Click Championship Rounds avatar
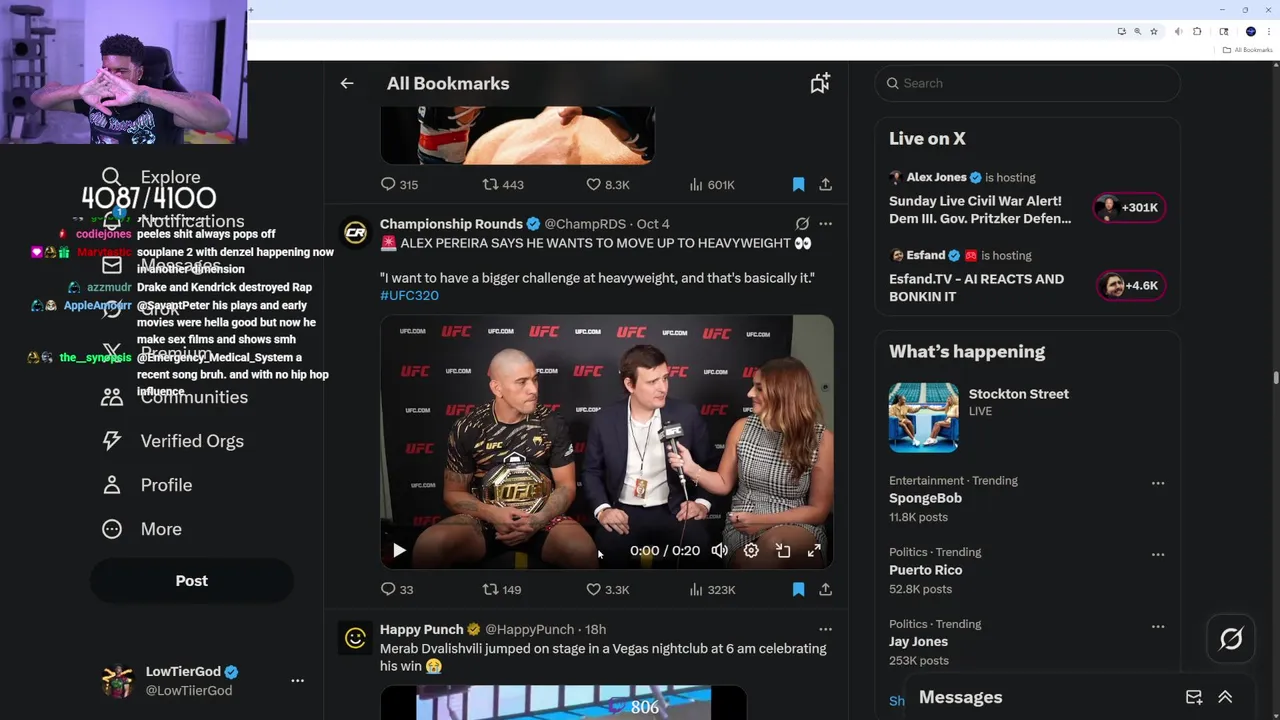1280x720 pixels. pos(355,233)
